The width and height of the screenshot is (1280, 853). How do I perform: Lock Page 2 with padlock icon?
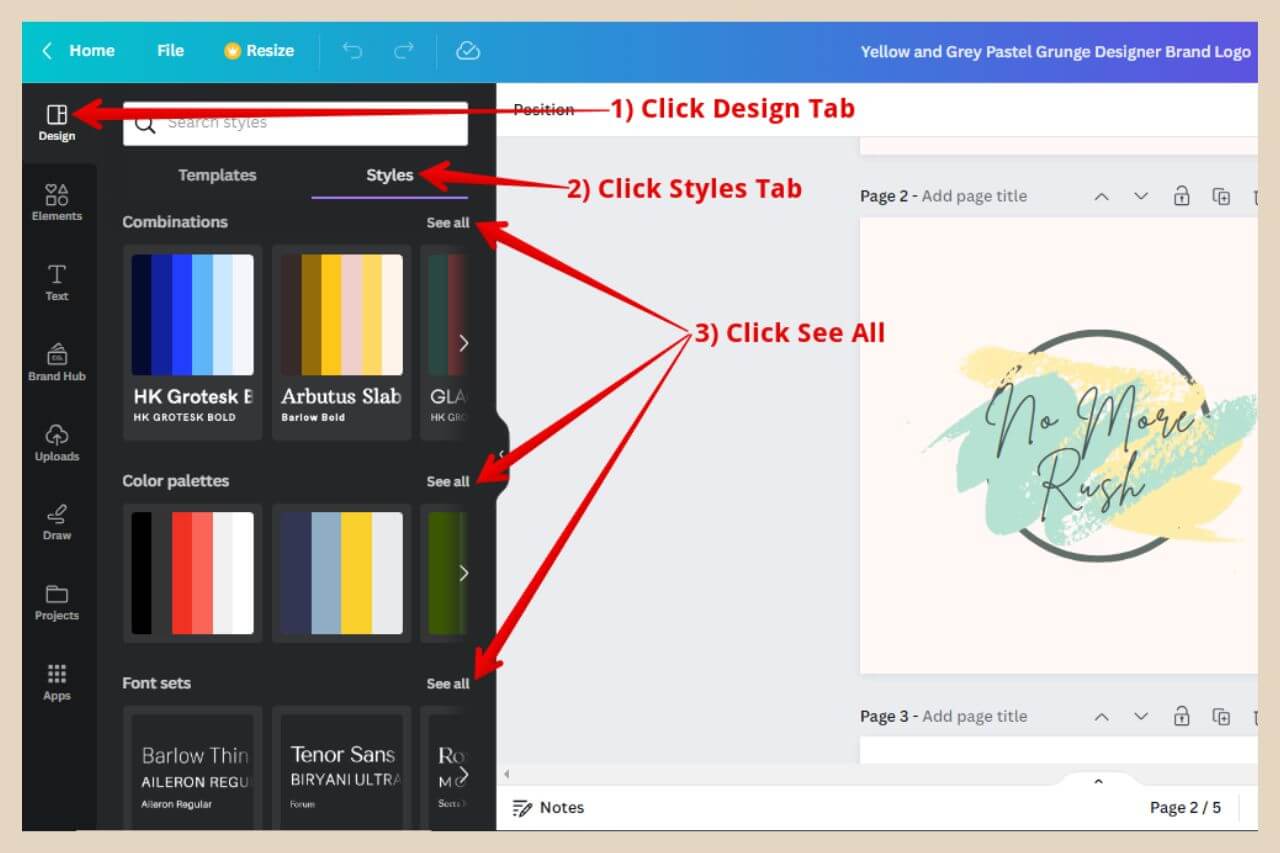click(x=1182, y=196)
